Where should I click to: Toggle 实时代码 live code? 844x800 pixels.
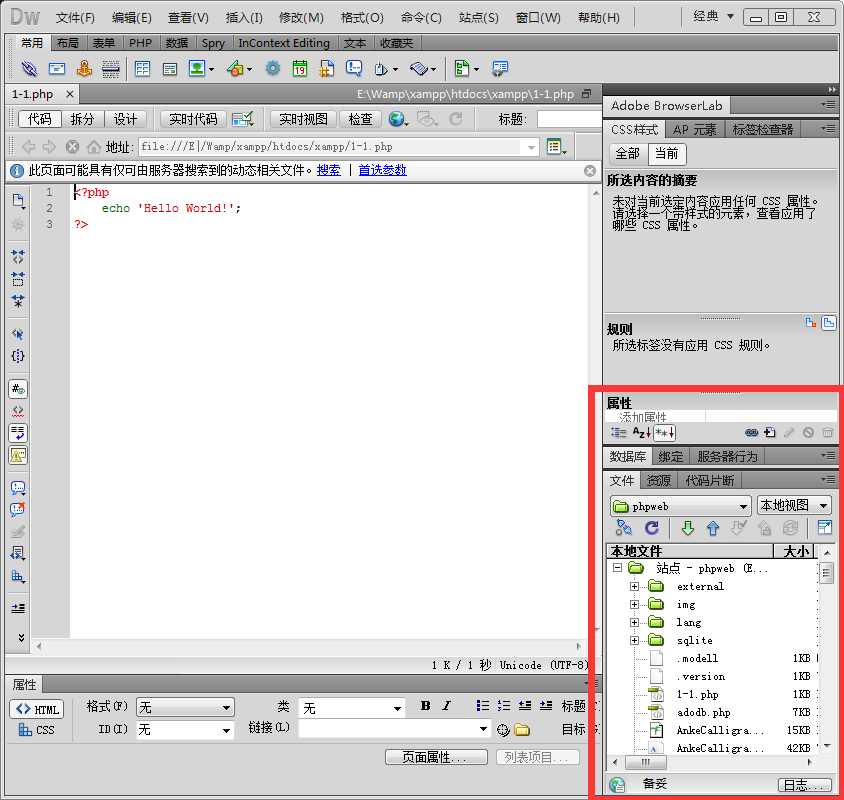[x=193, y=119]
